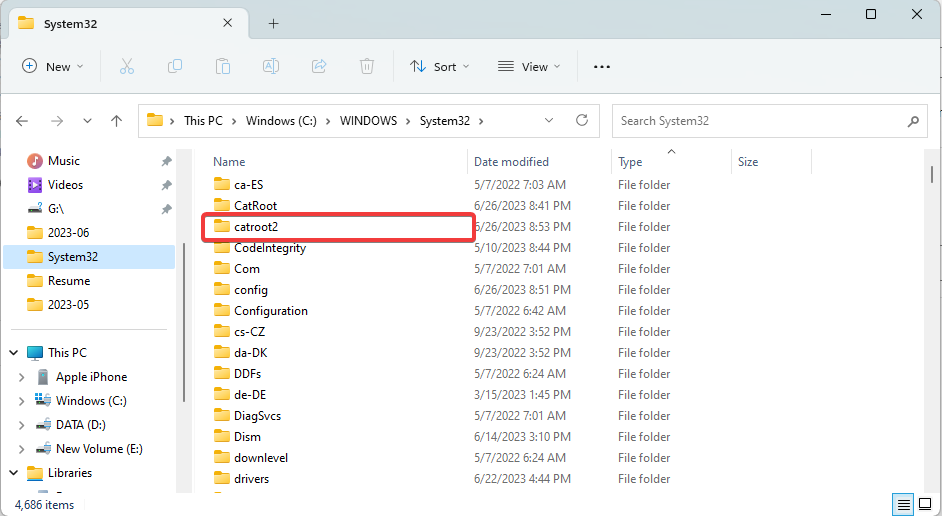
Task: Open a new tab with plus button
Action: [273, 23]
